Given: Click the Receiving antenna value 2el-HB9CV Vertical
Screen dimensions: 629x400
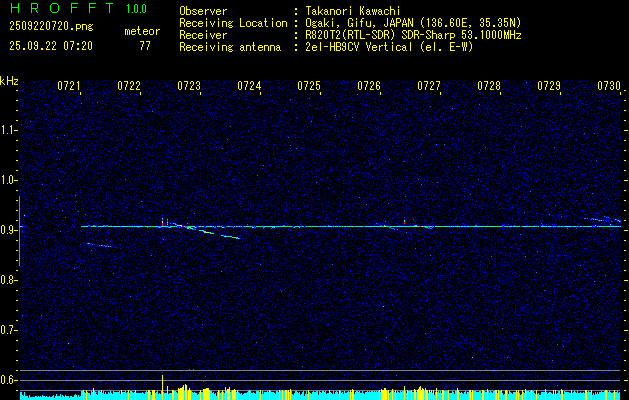Looking at the screenshot, I should (x=358, y=47).
